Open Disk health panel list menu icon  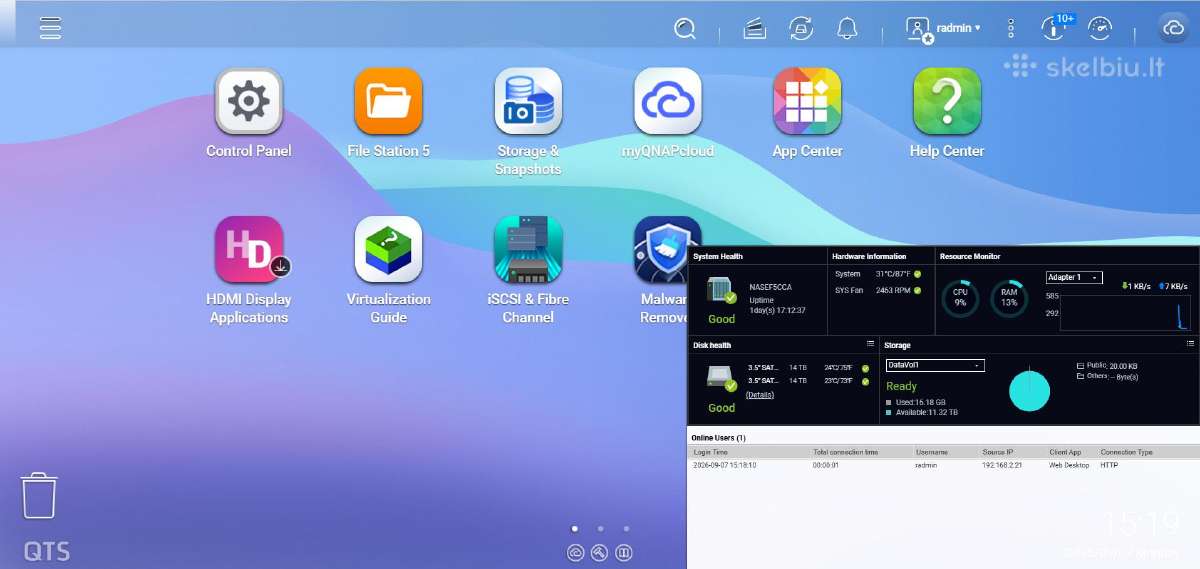pyautogui.click(x=870, y=344)
